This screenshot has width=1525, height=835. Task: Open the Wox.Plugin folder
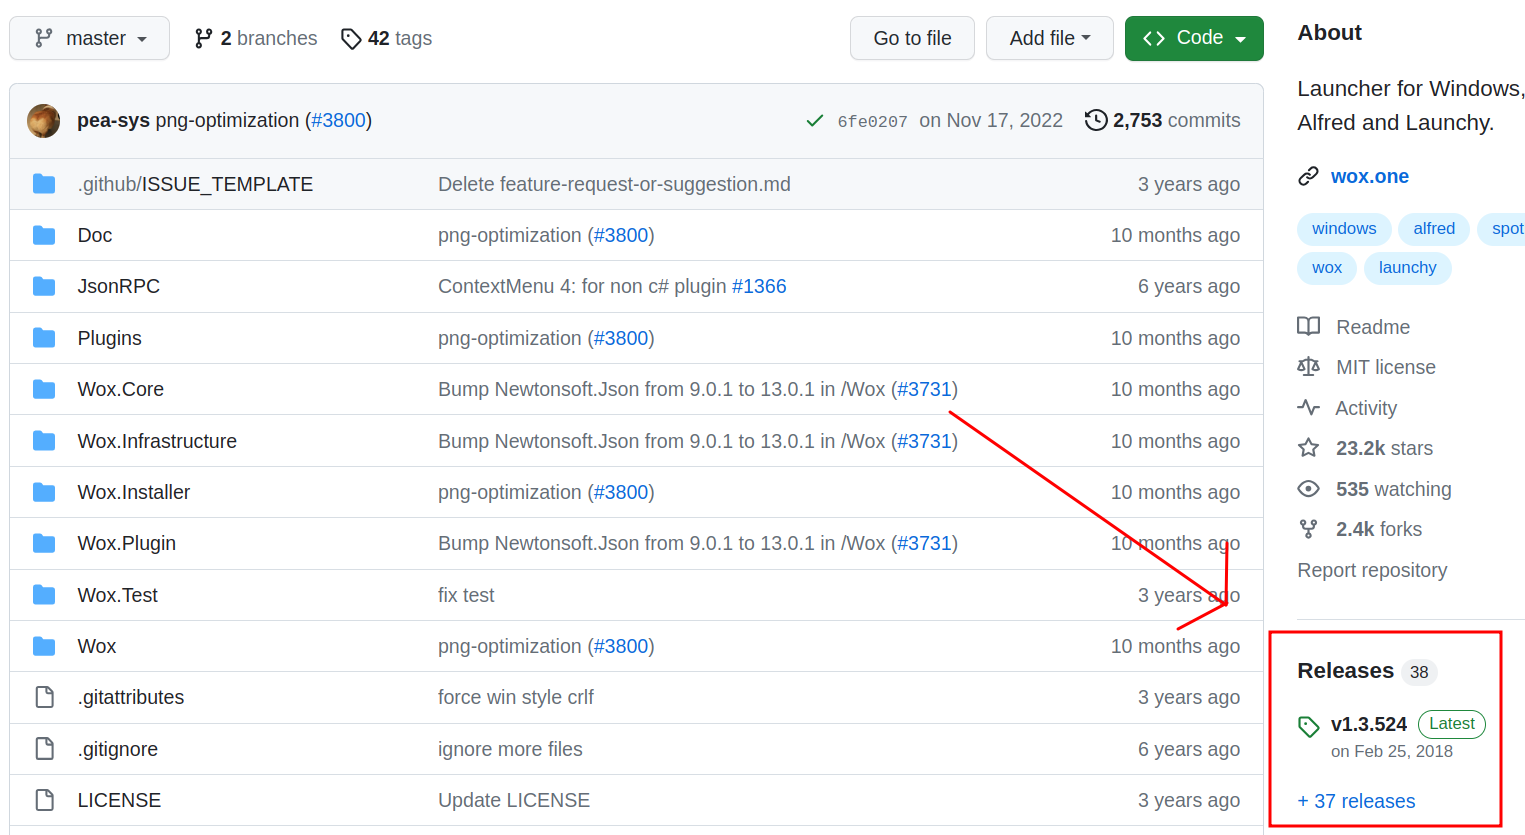[x=127, y=543]
